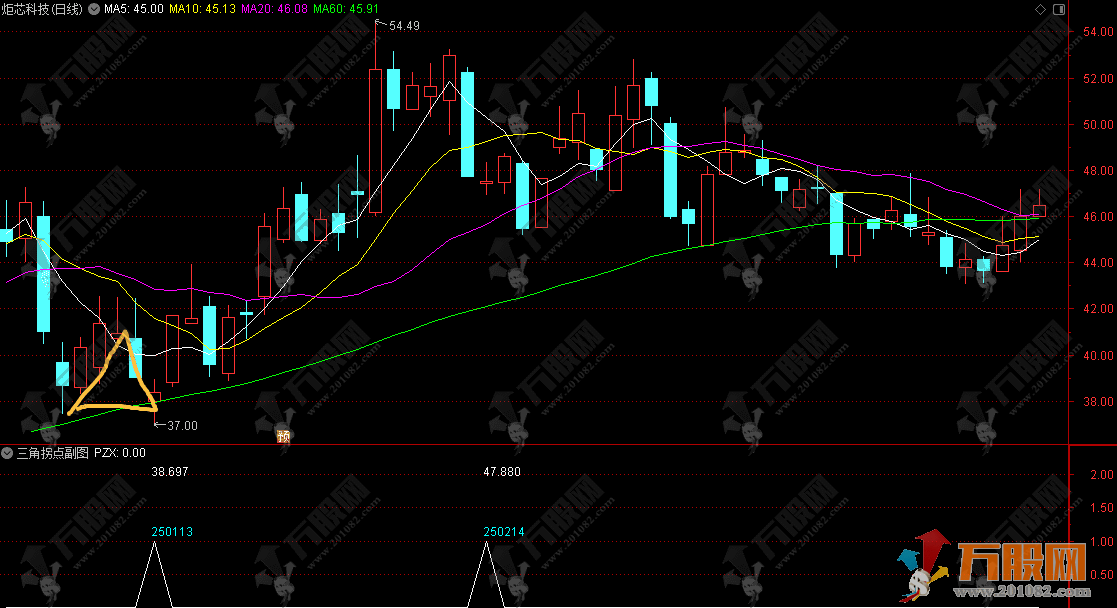Click the 38.00 price axis label
1117x608 pixels.
tap(1098, 401)
